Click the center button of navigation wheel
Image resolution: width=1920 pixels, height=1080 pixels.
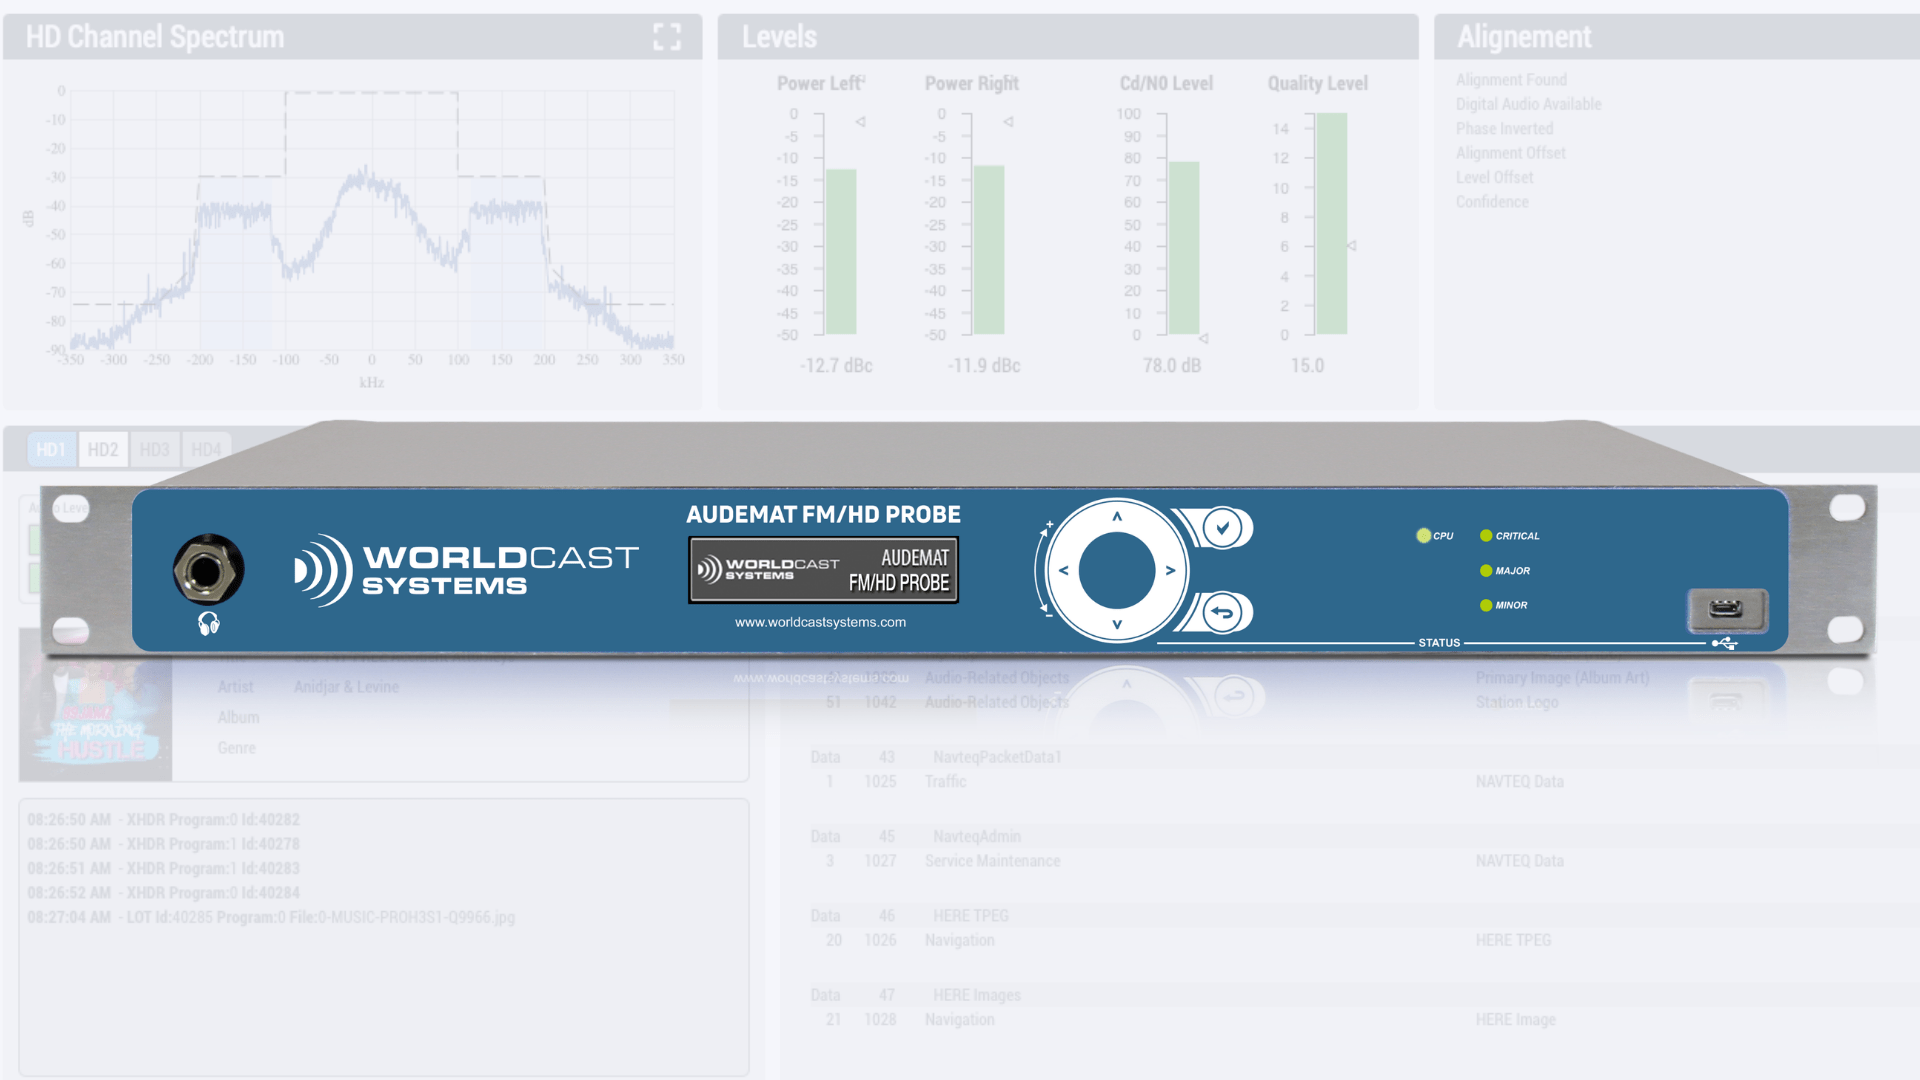(x=1117, y=570)
